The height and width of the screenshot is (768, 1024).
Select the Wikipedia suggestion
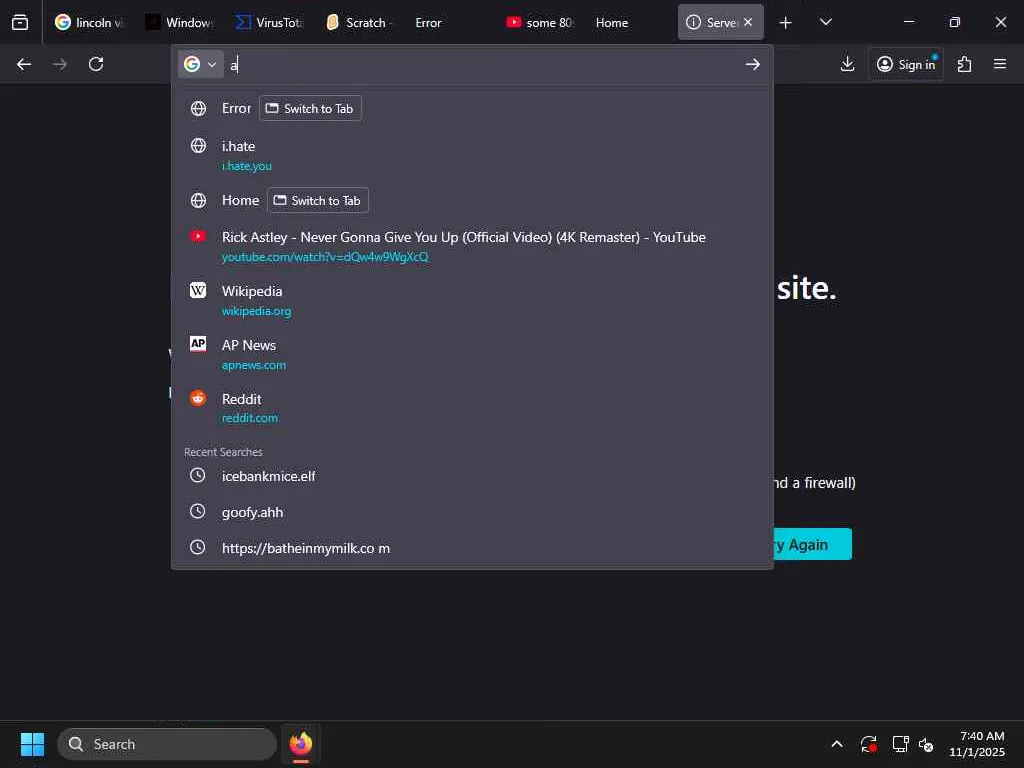click(x=472, y=300)
